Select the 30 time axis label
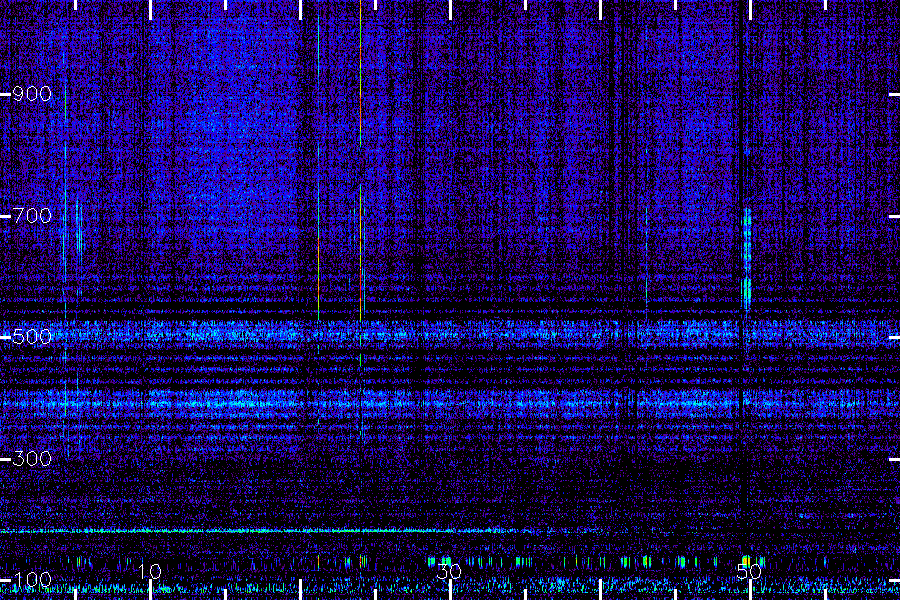Image resolution: width=900 pixels, height=600 pixels. pyautogui.click(x=449, y=571)
